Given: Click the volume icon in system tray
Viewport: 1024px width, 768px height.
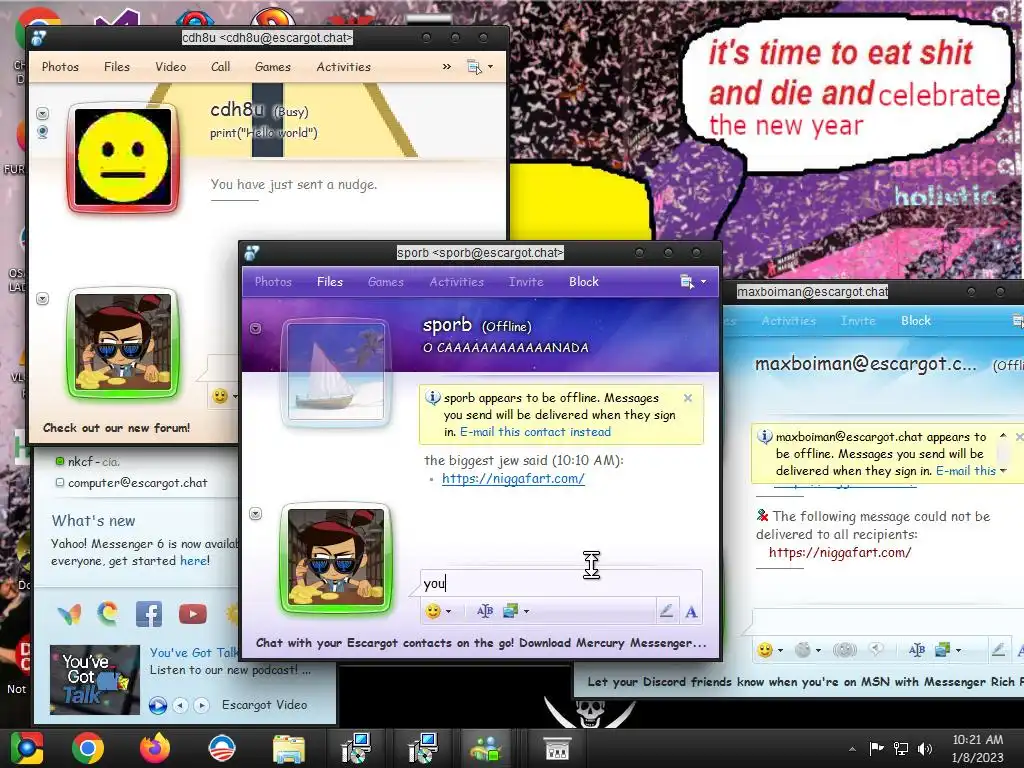Looking at the screenshot, I should (x=925, y=749).
